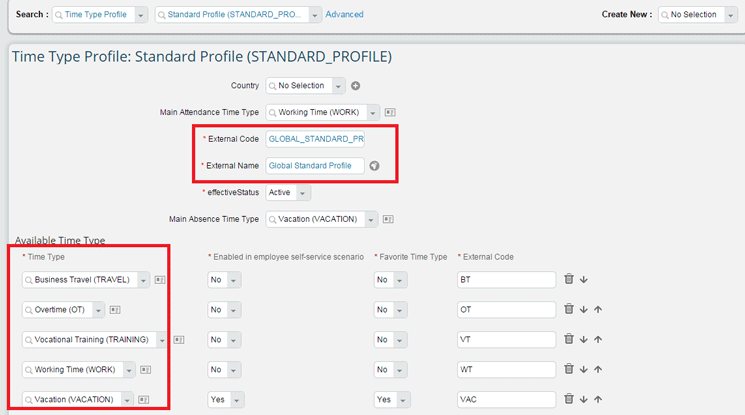745x415 pixels.
Task: Open the Create New selection dropdown
Action: (x=730, y=15)
